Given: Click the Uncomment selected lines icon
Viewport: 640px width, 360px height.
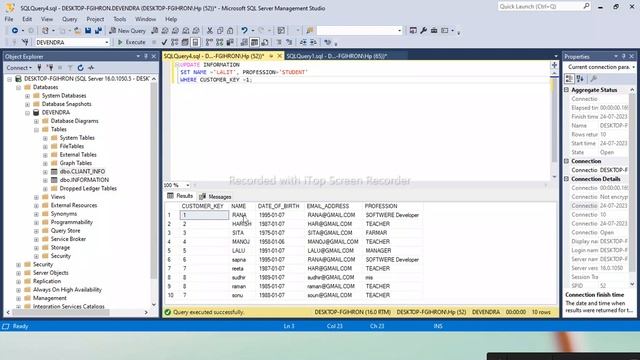Looking at the screenshot, I should 289,42.
